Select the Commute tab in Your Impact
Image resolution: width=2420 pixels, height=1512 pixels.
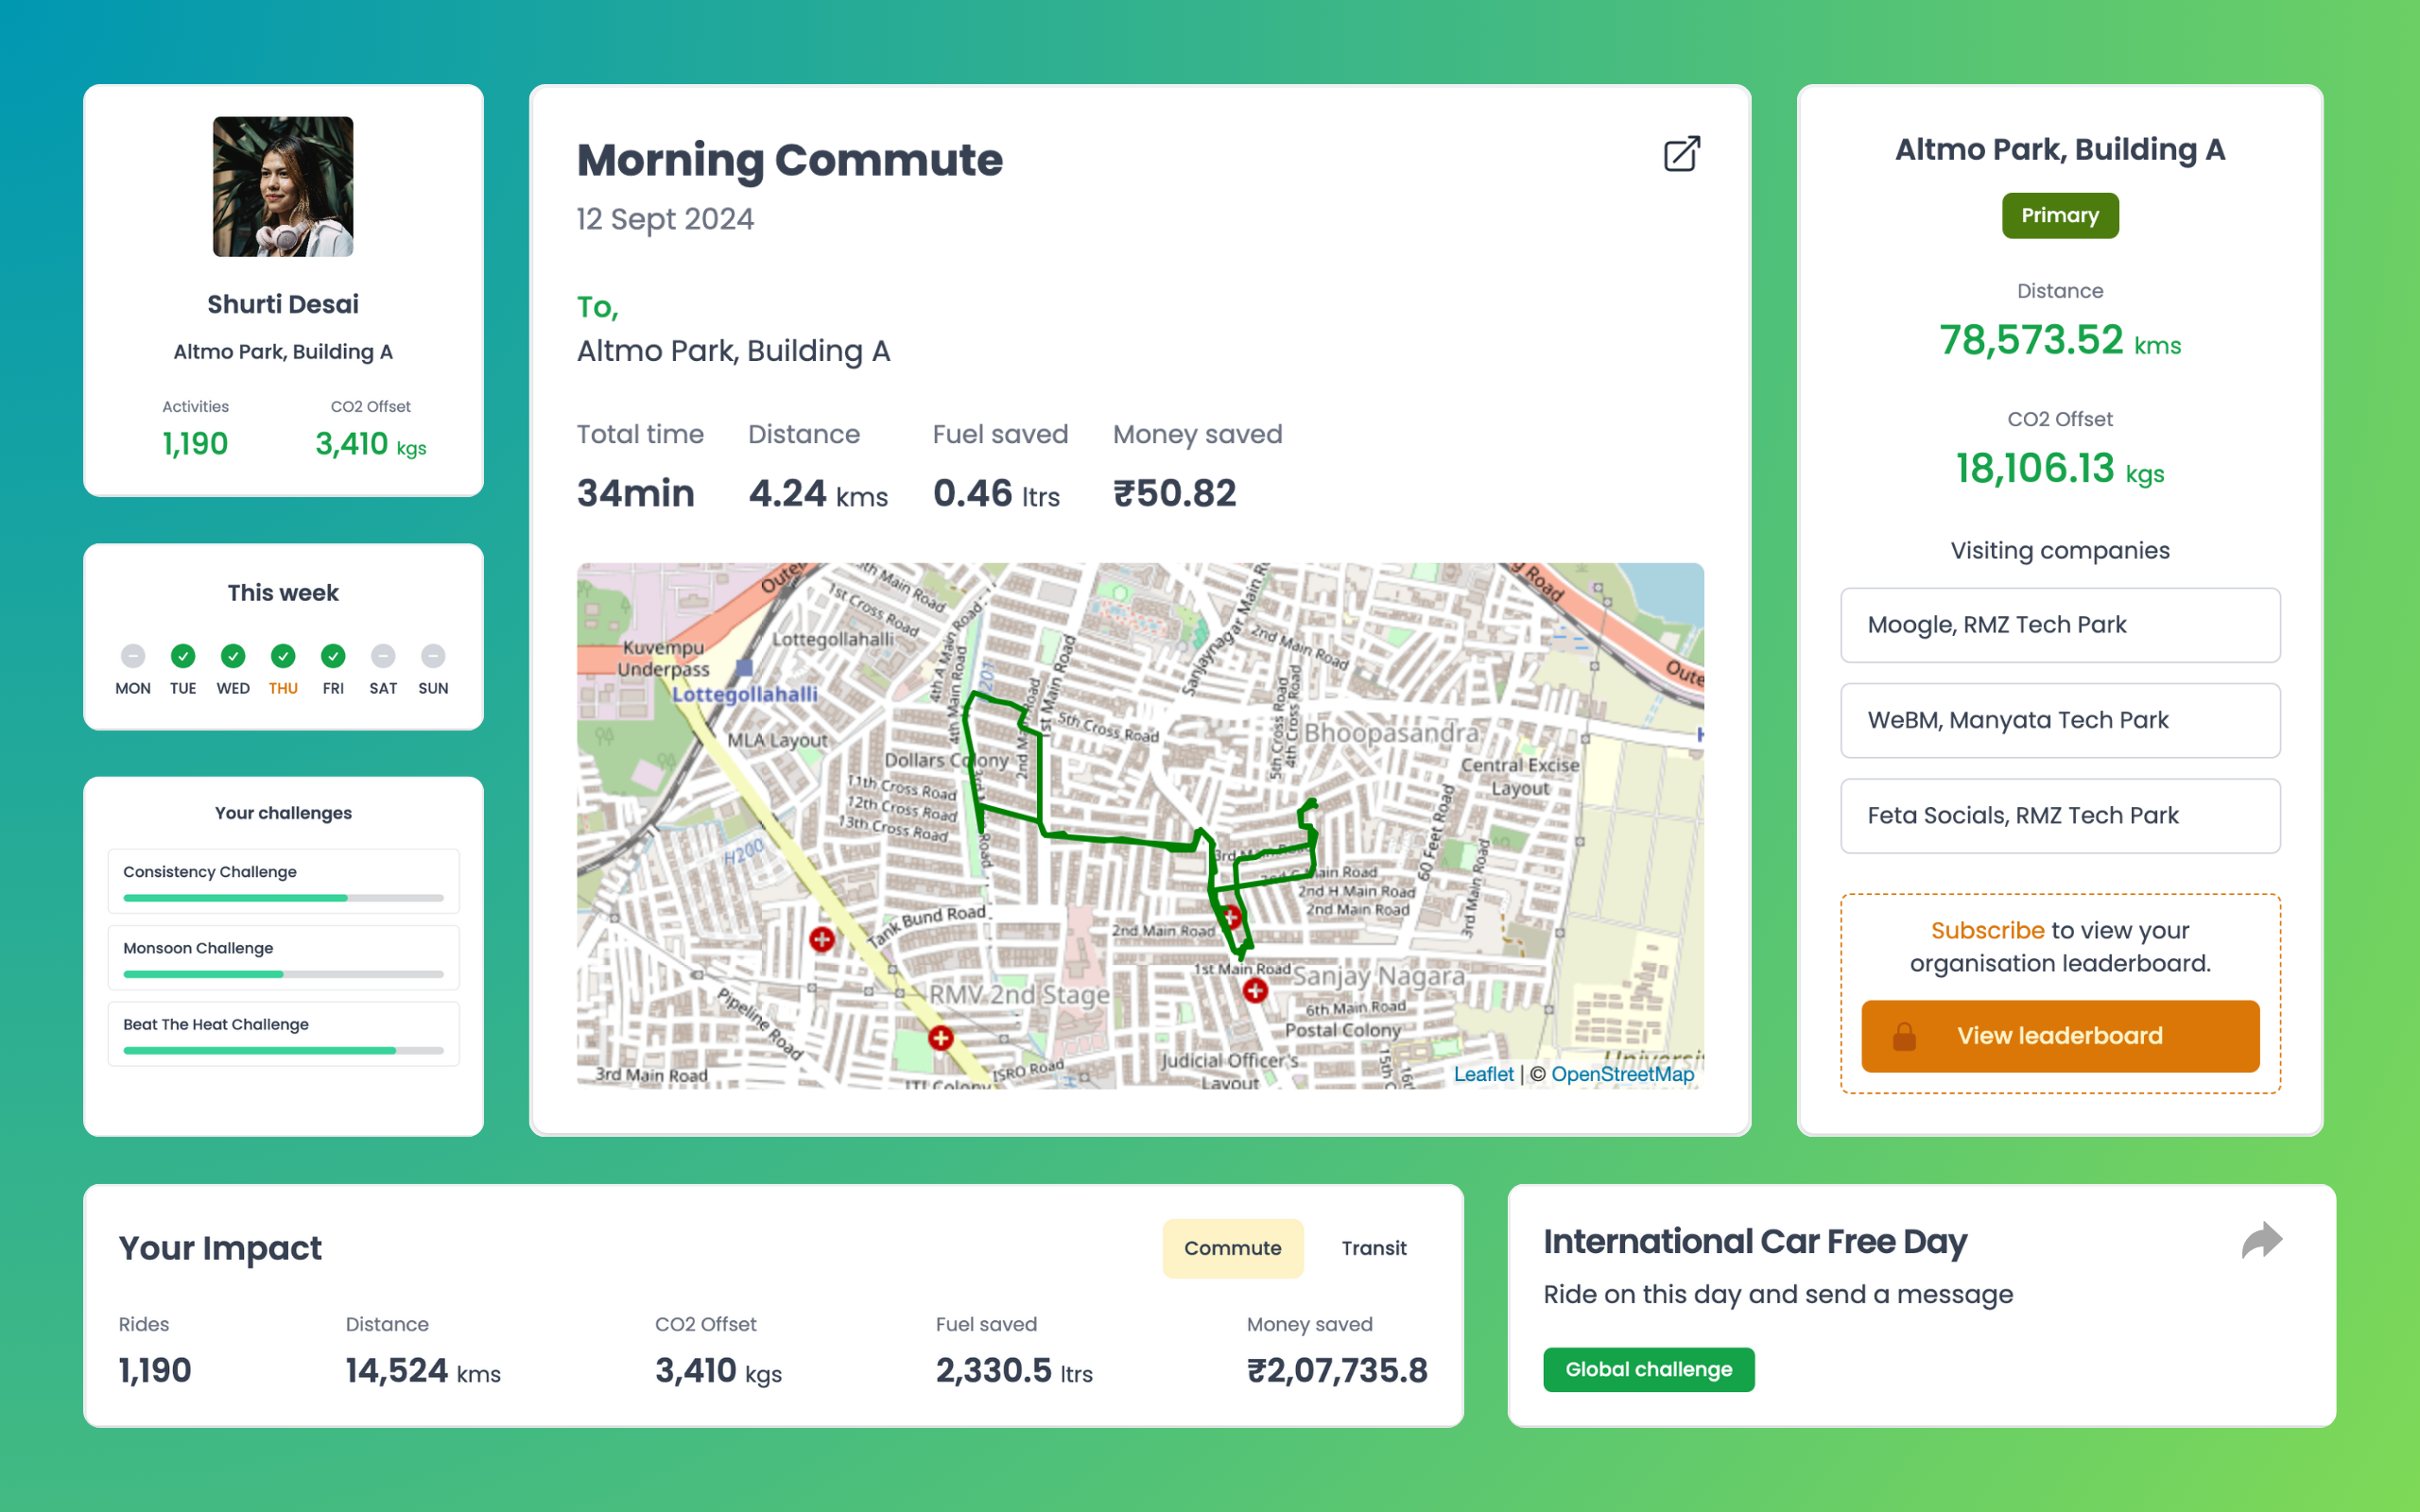pyautogui.click(x=1232, y=1248)
